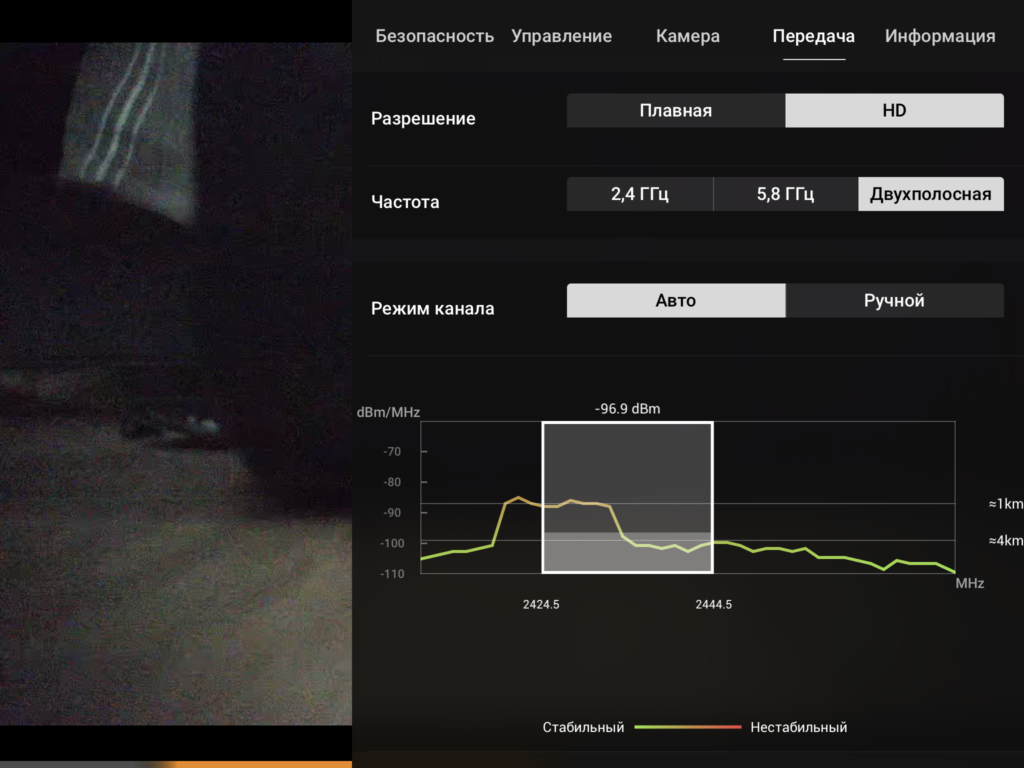This screenshot has width=1024, height=768.
Task: Tap the 2424.5 frequency label
Action: (541, 604)
